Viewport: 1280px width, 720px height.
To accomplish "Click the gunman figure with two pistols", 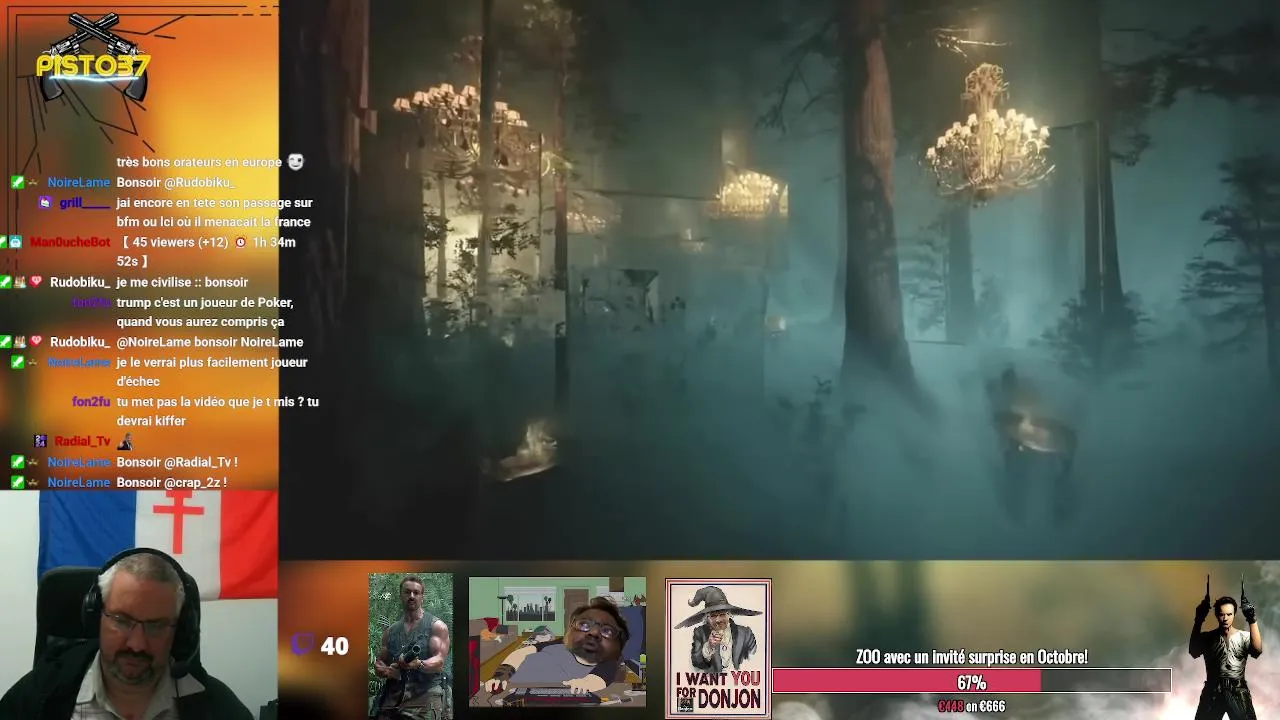I will [x=1225, y=647].
